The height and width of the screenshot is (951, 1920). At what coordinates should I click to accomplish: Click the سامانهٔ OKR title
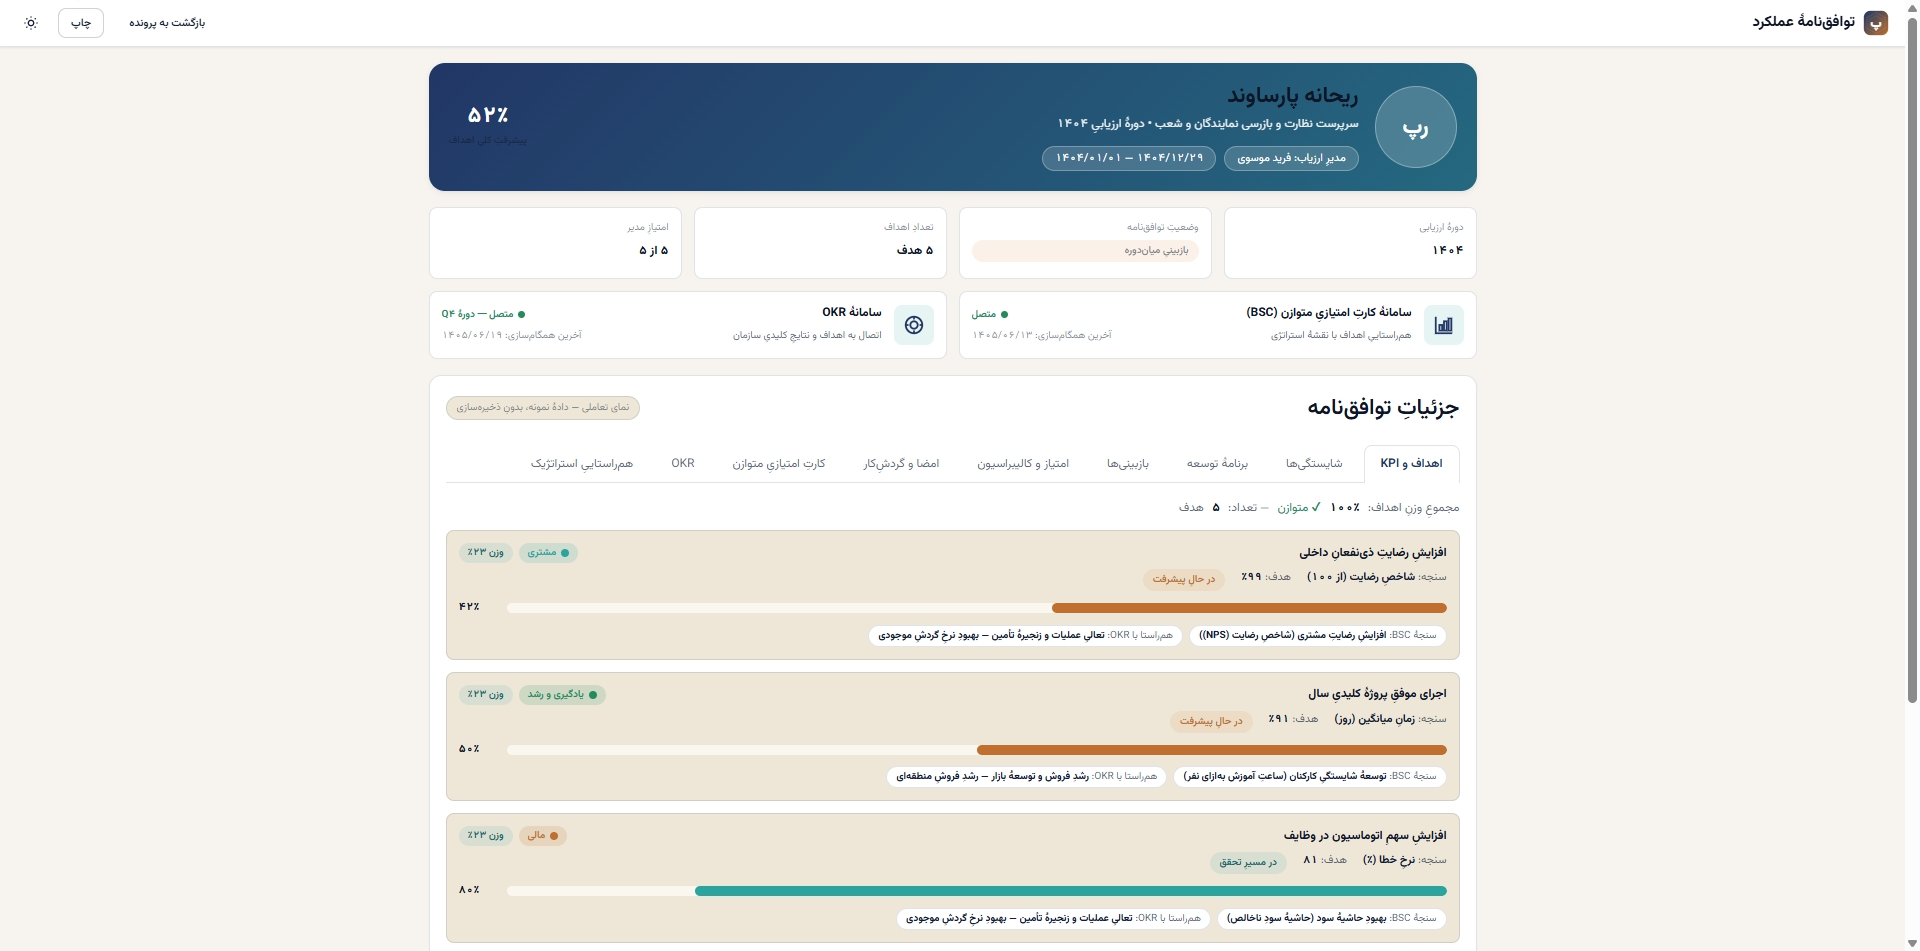[x=852, y=313]
